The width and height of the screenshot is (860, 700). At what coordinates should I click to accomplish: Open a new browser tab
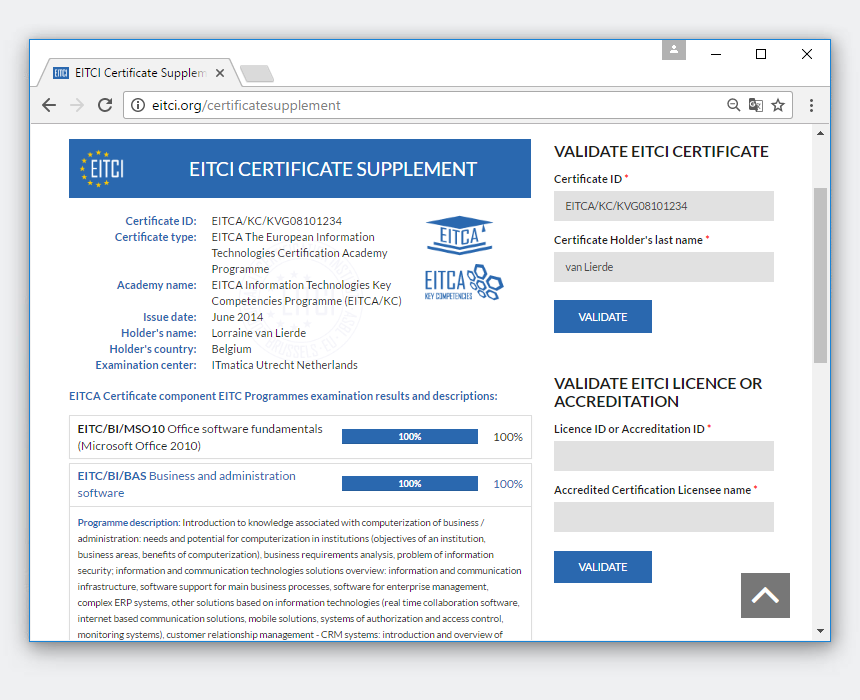[257, 73]
